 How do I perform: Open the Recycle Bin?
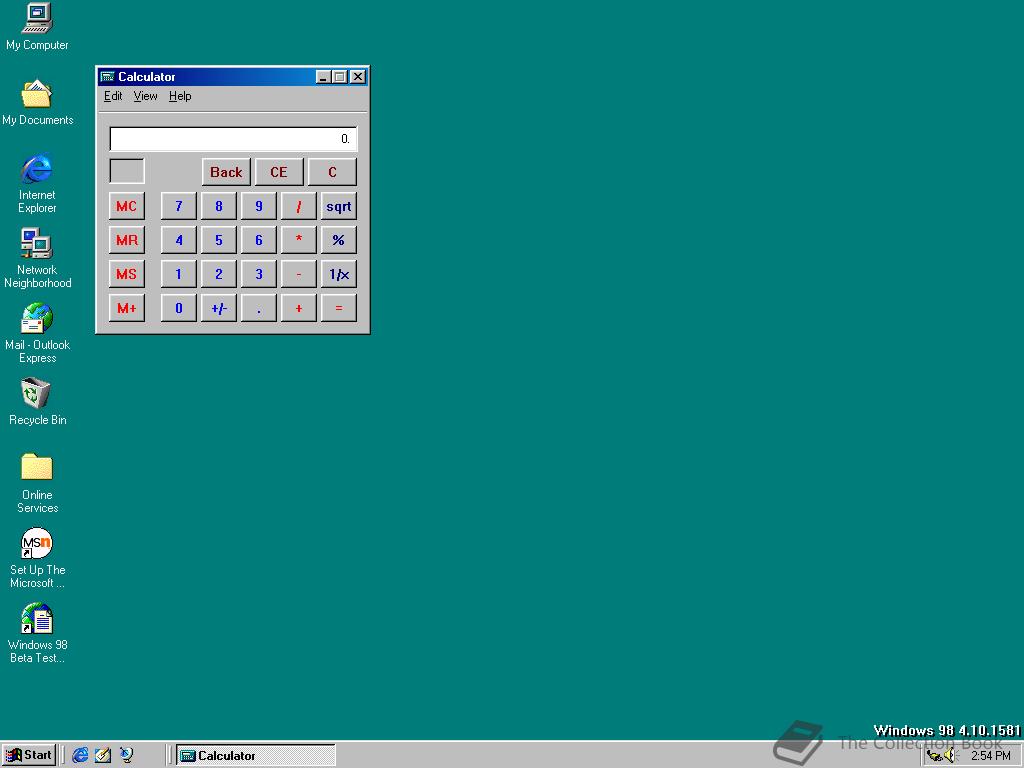(x=37, y=402)
